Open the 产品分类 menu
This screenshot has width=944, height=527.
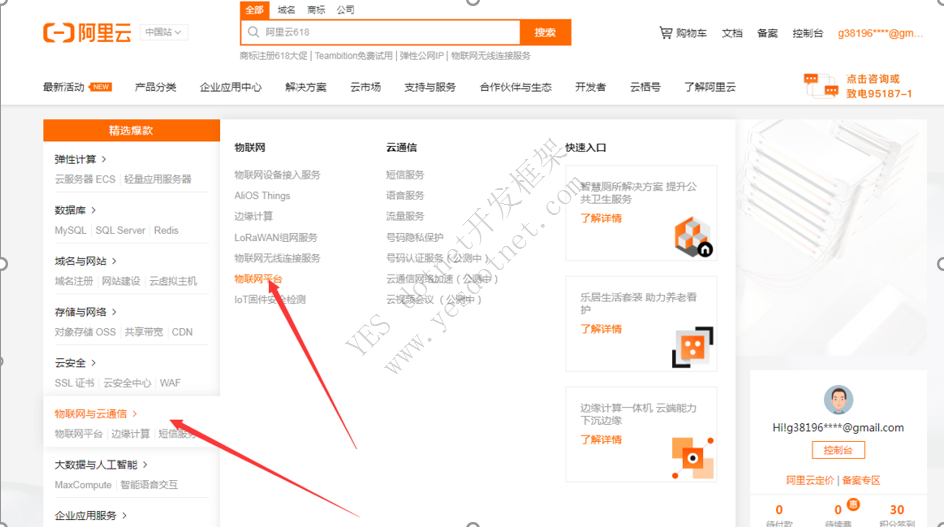155,87
